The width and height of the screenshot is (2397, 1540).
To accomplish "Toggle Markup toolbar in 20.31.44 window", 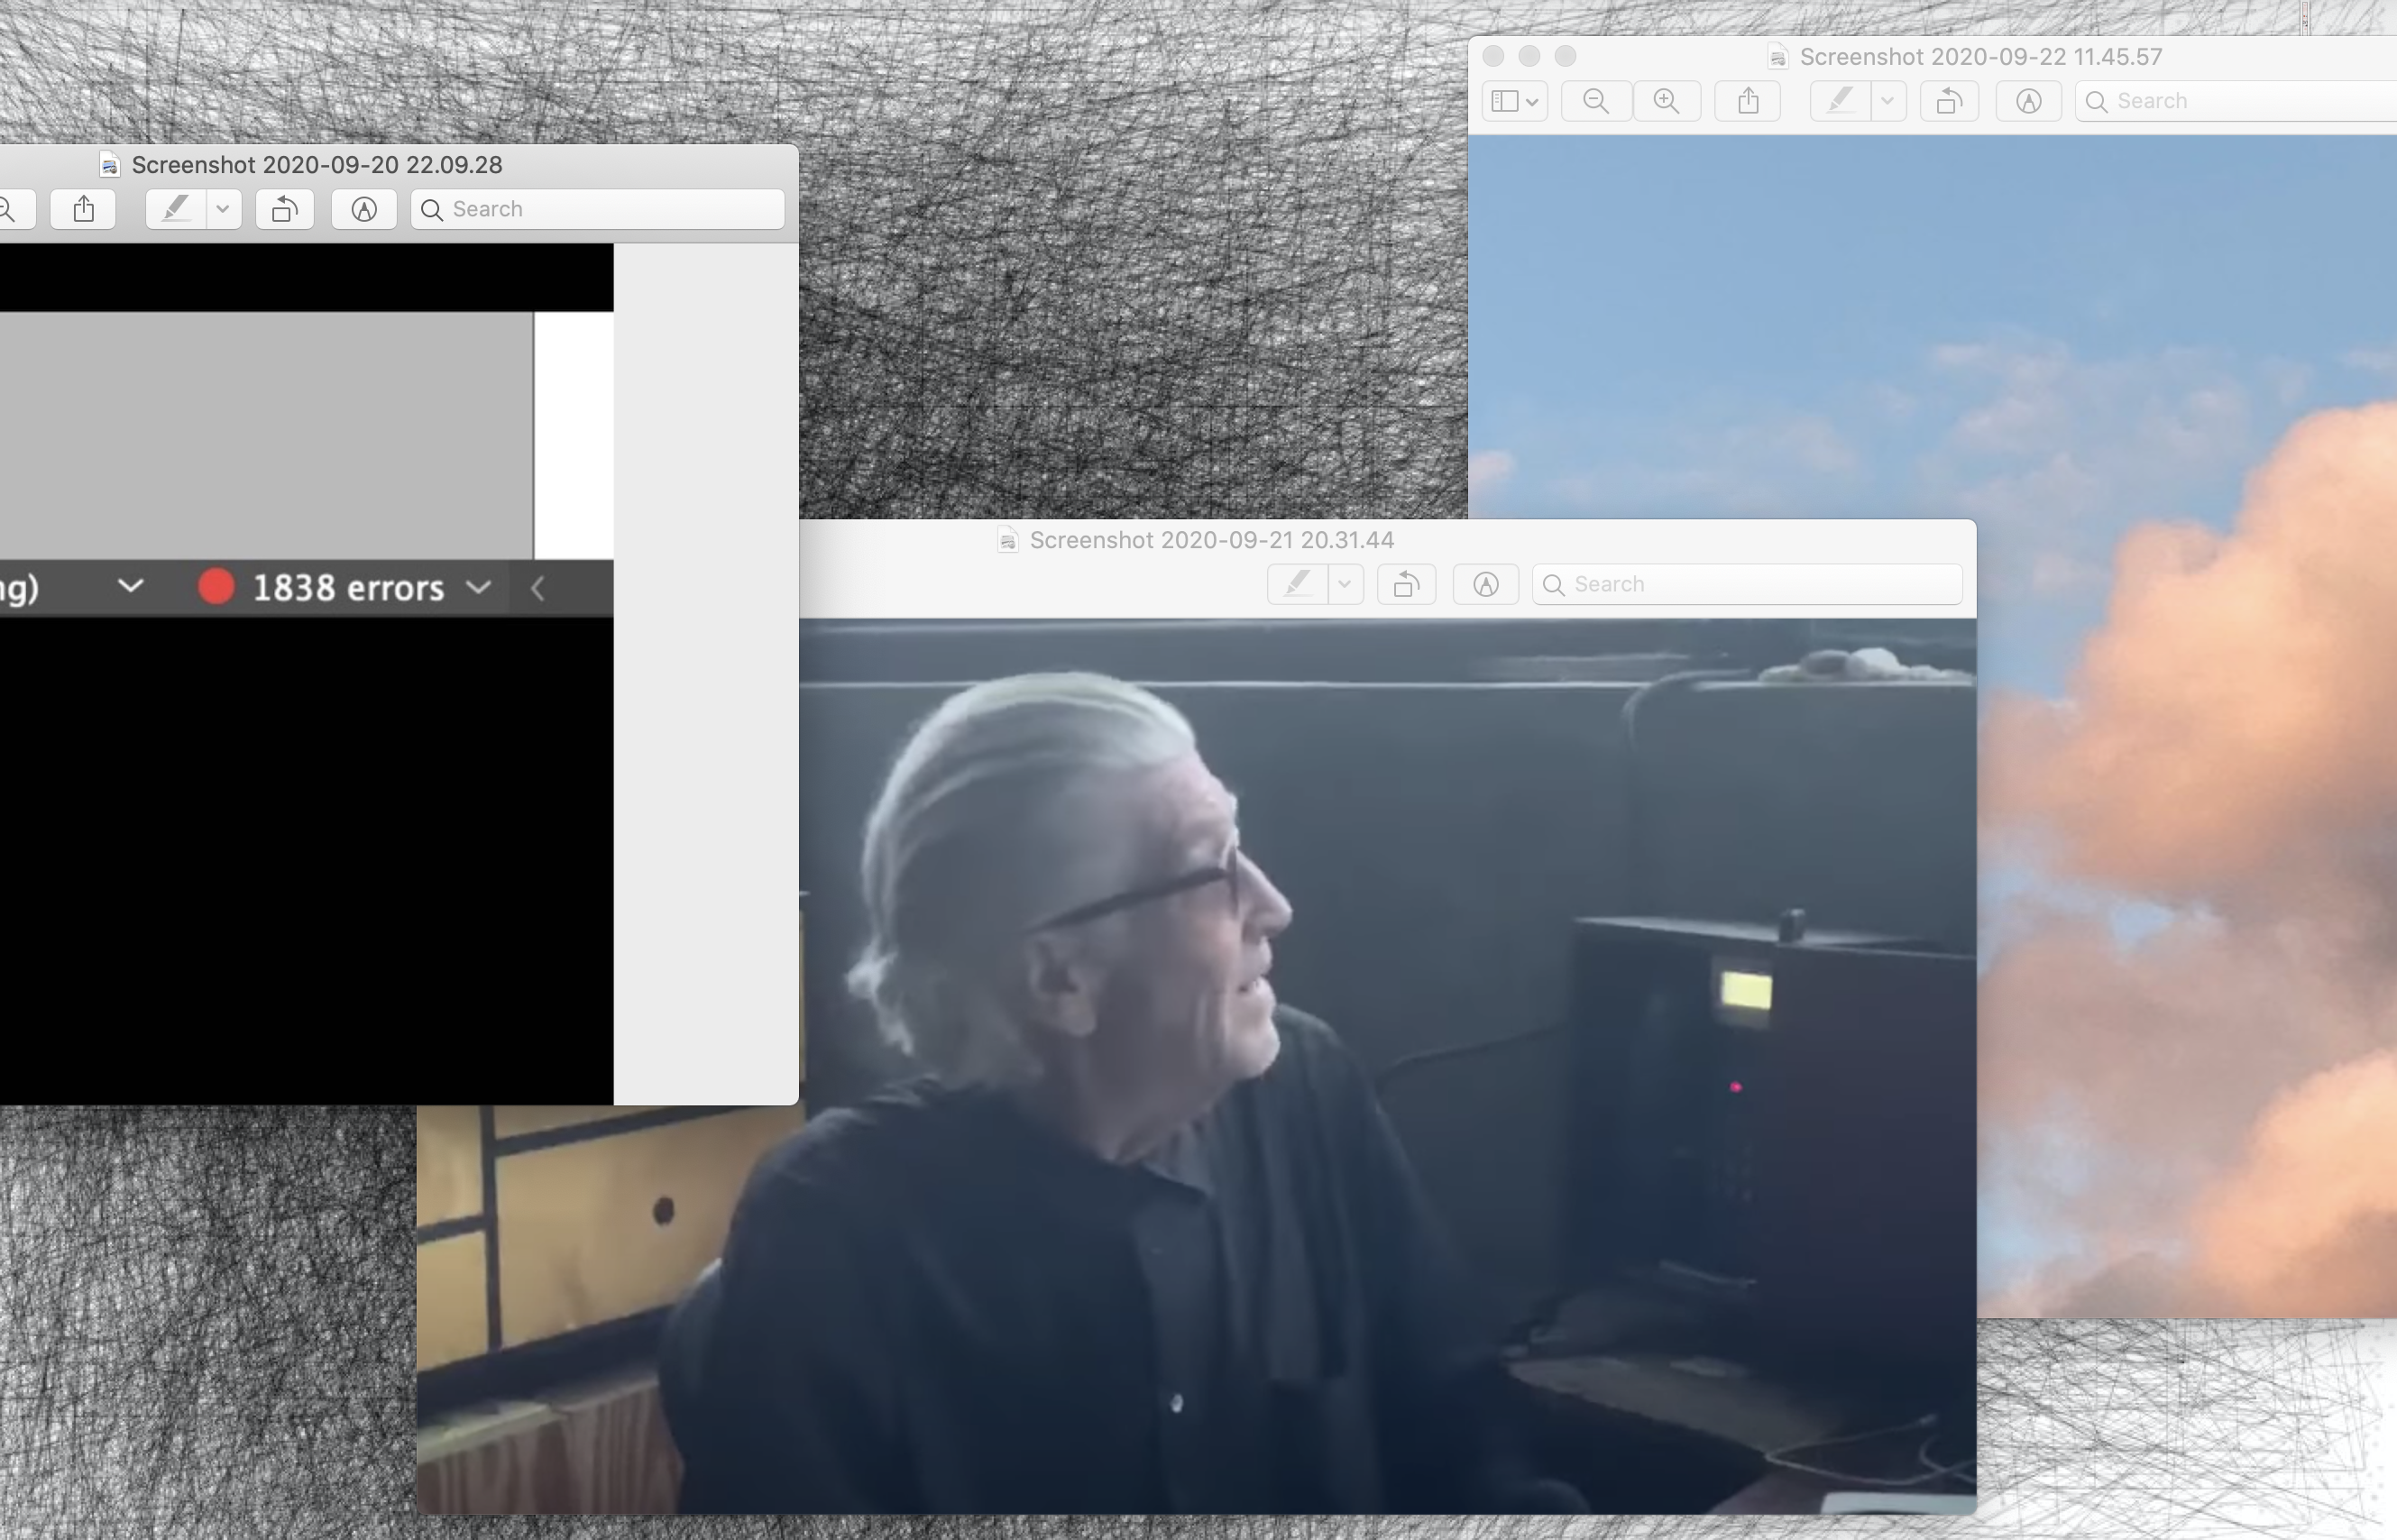I will pyautogui.click(x=1486, y=584).
